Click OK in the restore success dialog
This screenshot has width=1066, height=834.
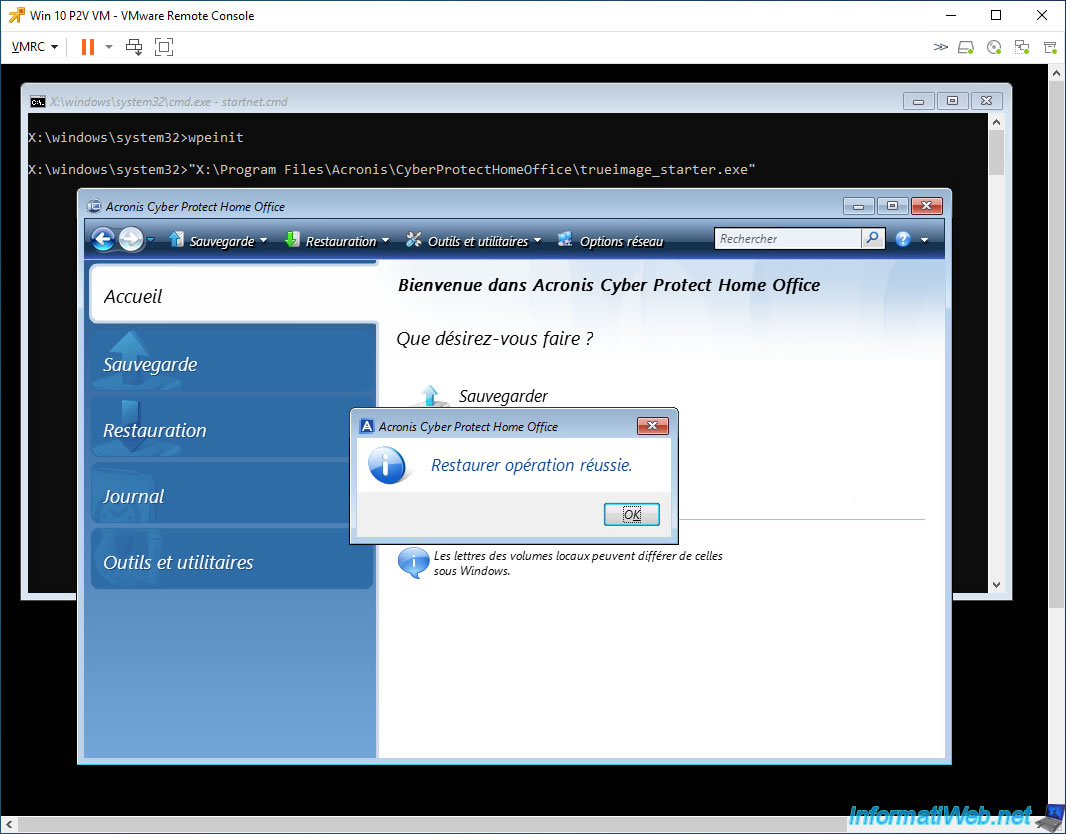click(x=632, y=515)
